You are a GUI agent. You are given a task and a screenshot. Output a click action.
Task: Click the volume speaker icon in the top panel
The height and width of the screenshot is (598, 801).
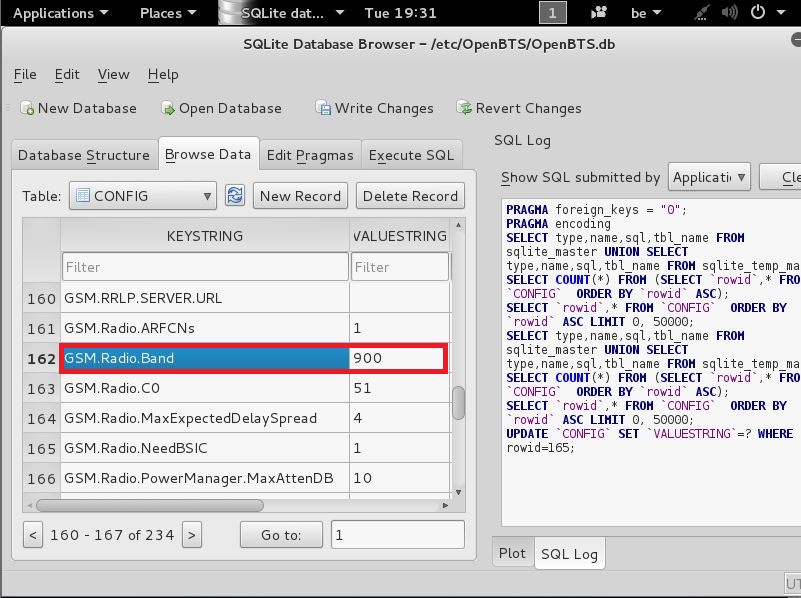coord(729,13)
